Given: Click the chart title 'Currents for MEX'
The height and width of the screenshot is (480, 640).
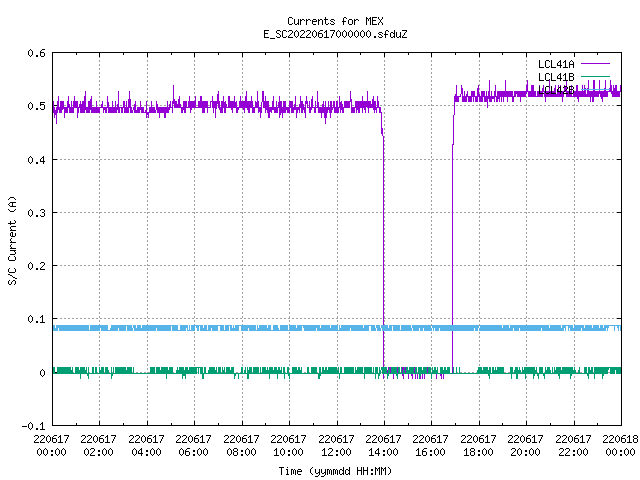Looking at the screenshot, I should click(335, 21).
